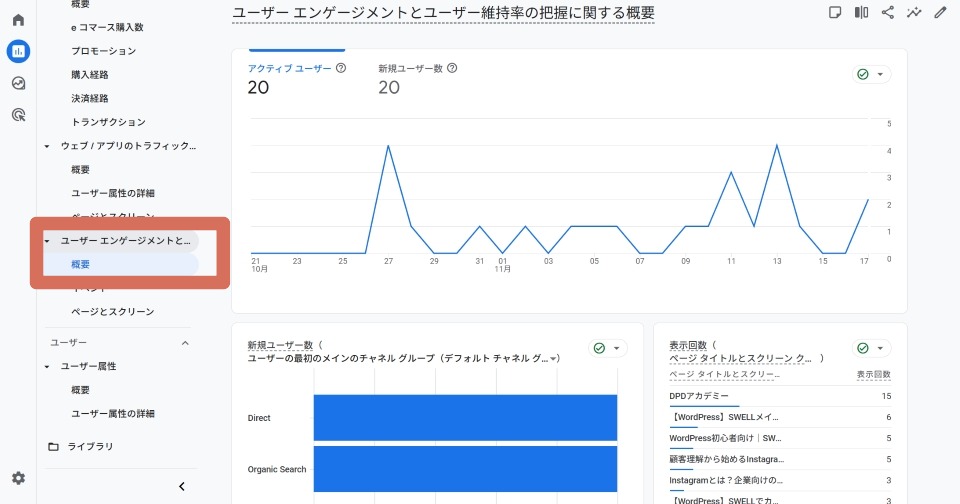960x504 pixels.
Task: Collapse the ユーザー section chevron
Action: [184, 343]
